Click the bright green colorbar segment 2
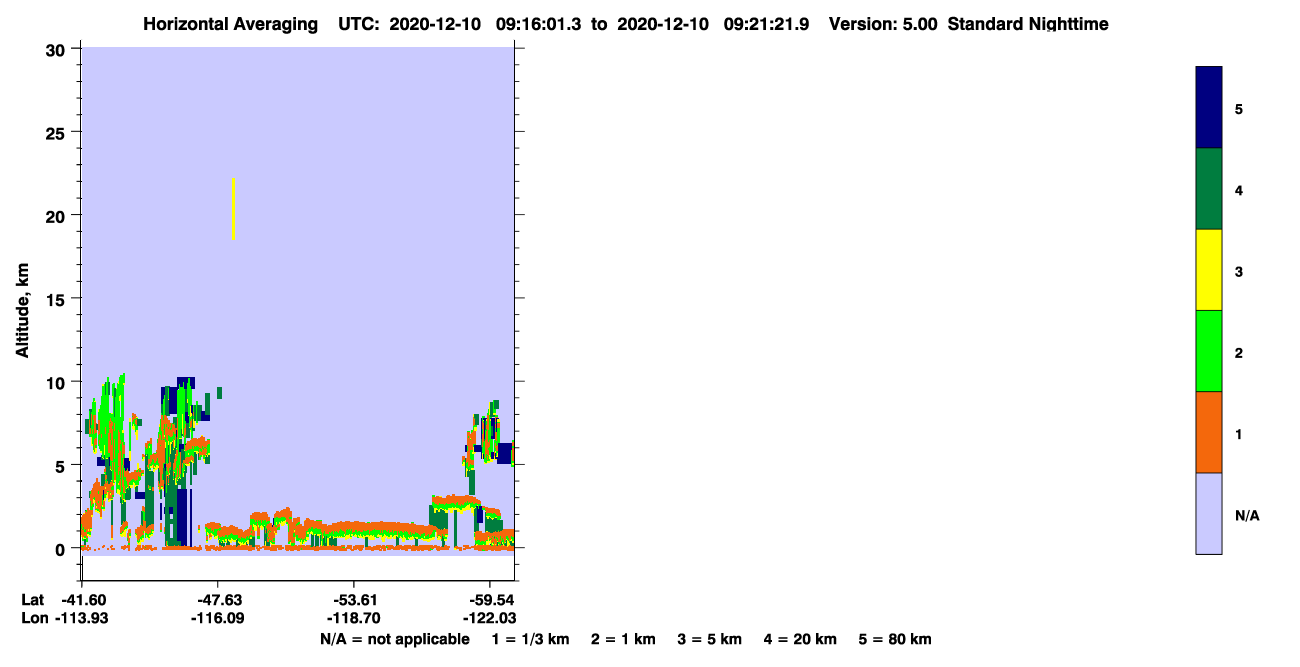The height and width of the screenshot is (667, 1300). click(1209, 351)
